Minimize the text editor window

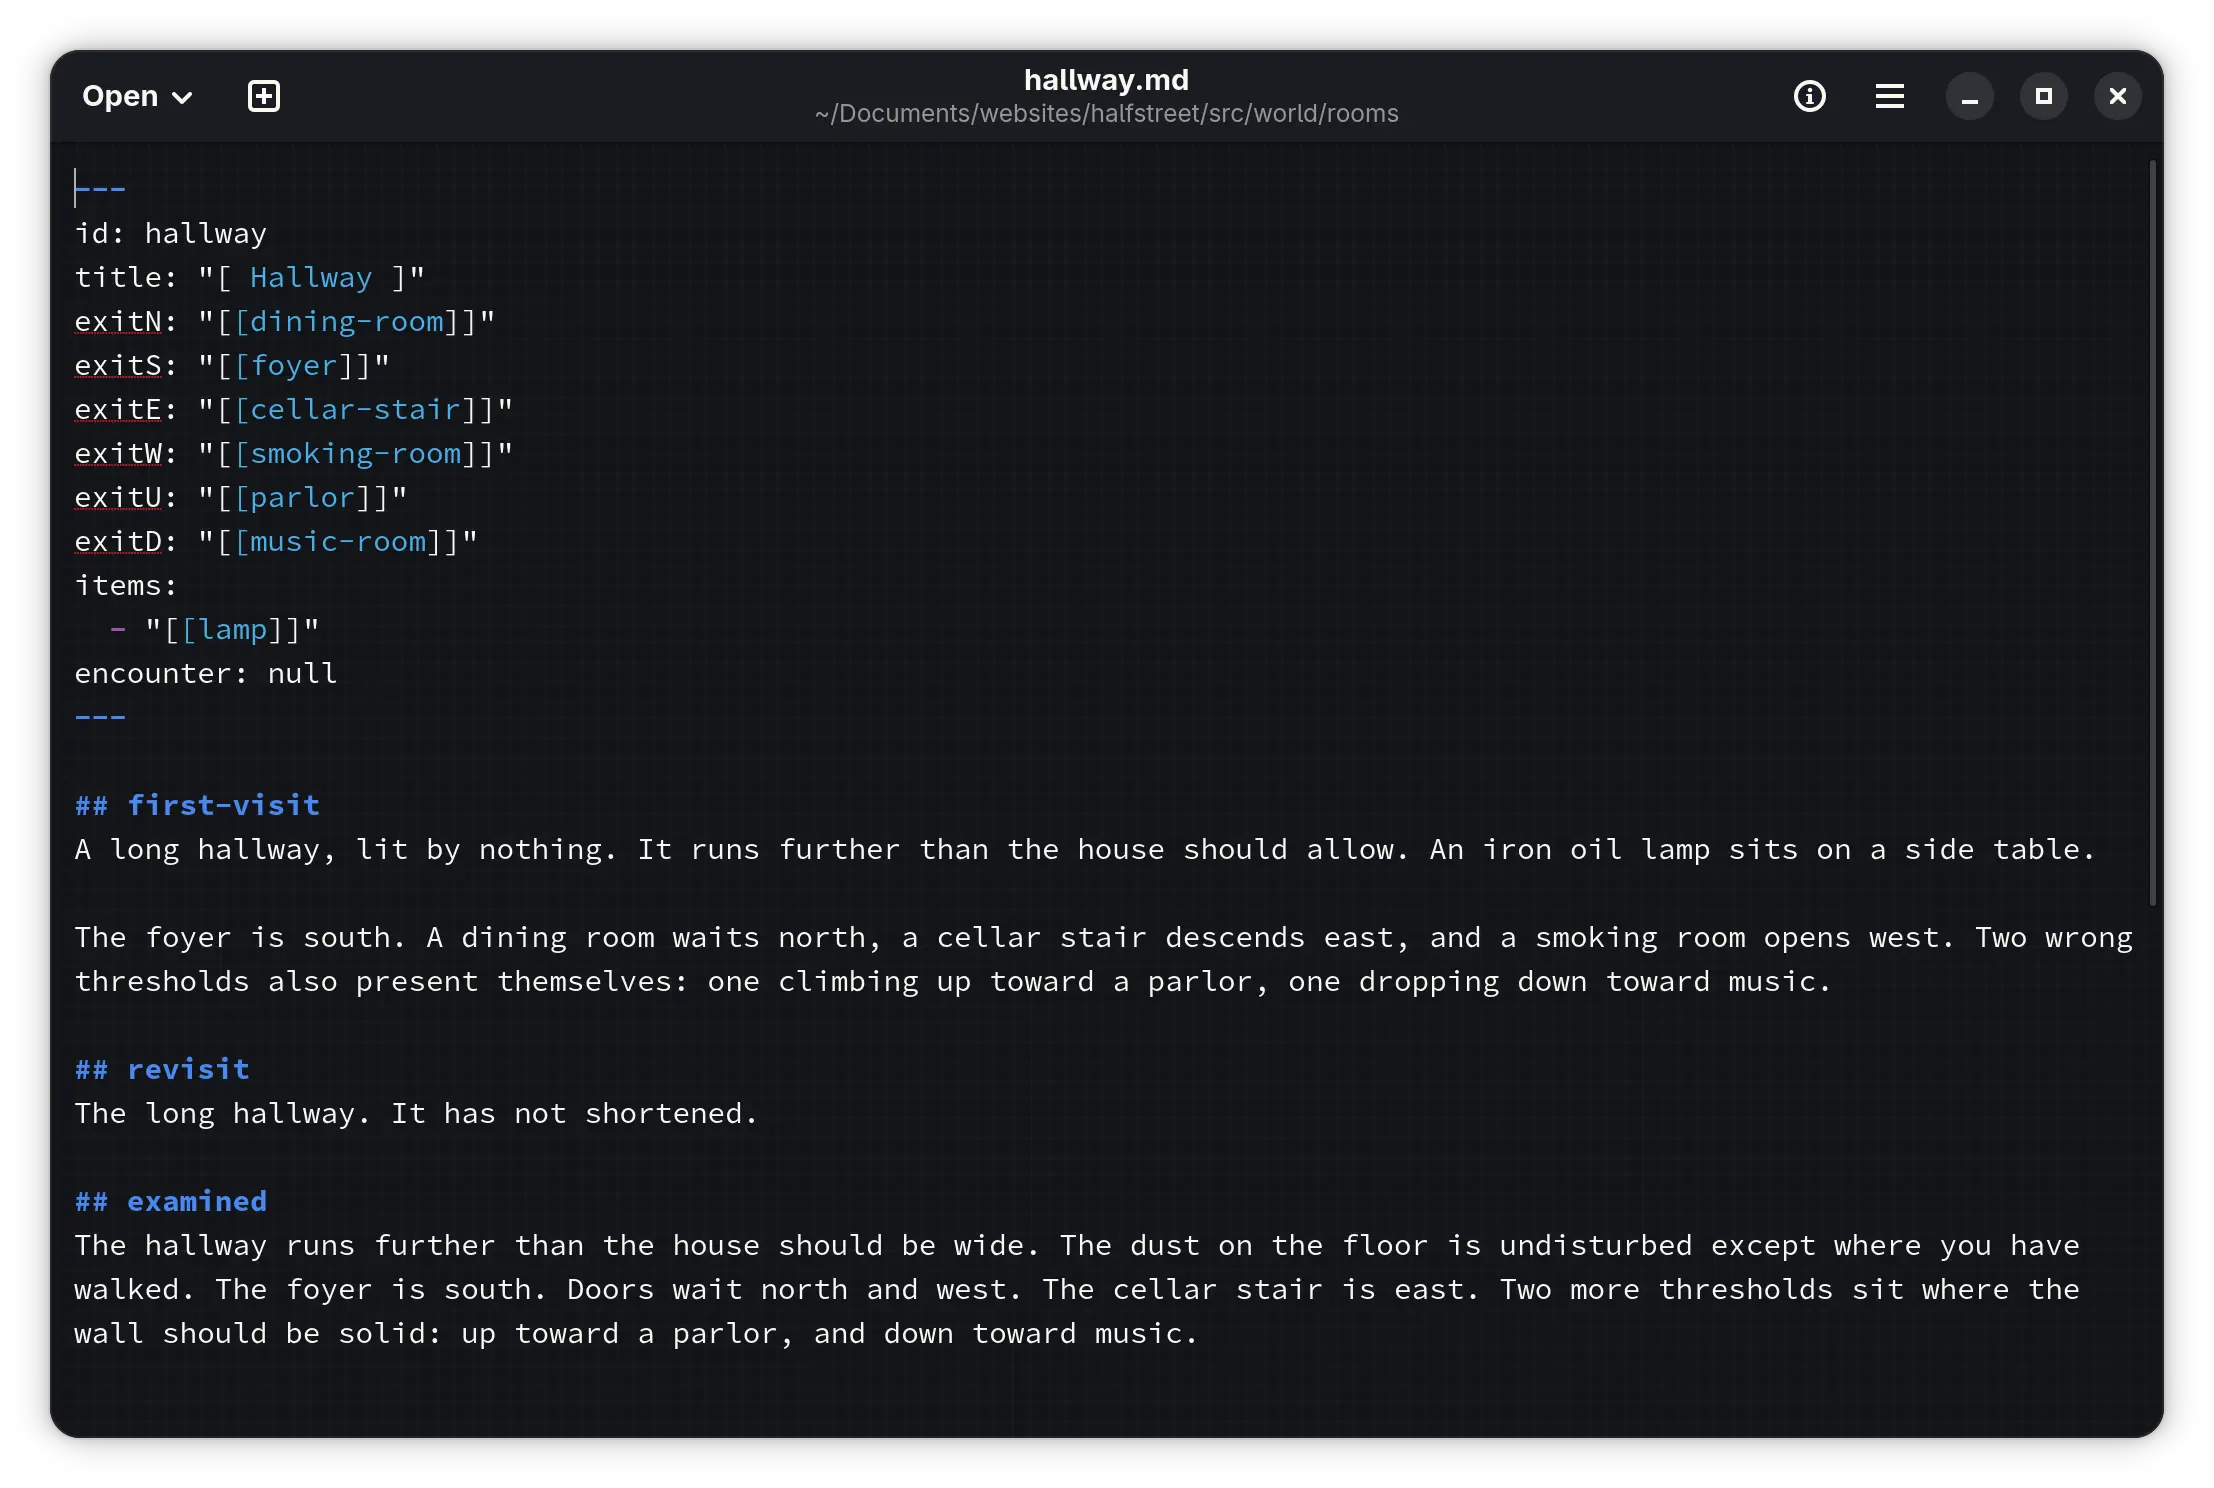pos(1970,96)
